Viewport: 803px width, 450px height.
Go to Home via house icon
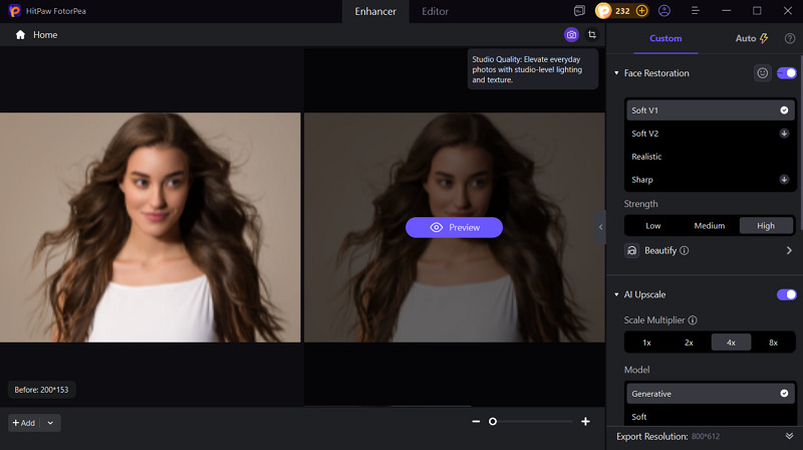coord(20,35)
